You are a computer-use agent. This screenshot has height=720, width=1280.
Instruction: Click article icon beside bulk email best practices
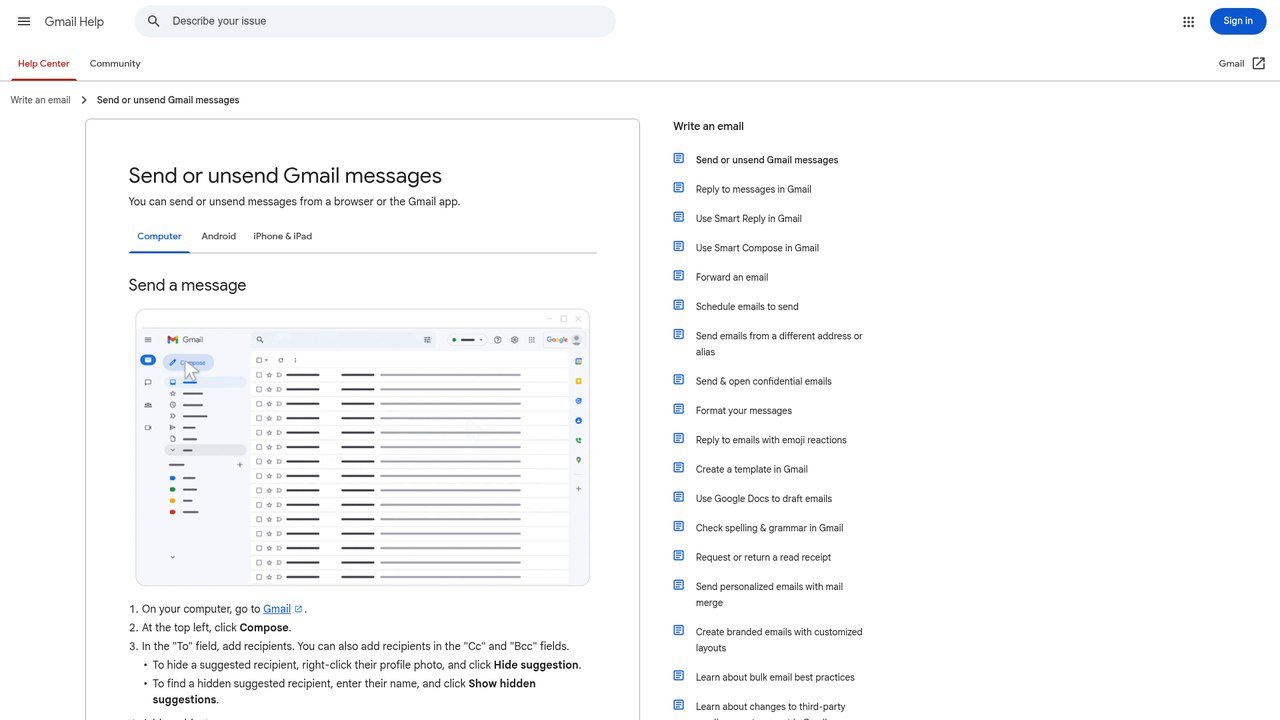(x=679, y=676)
